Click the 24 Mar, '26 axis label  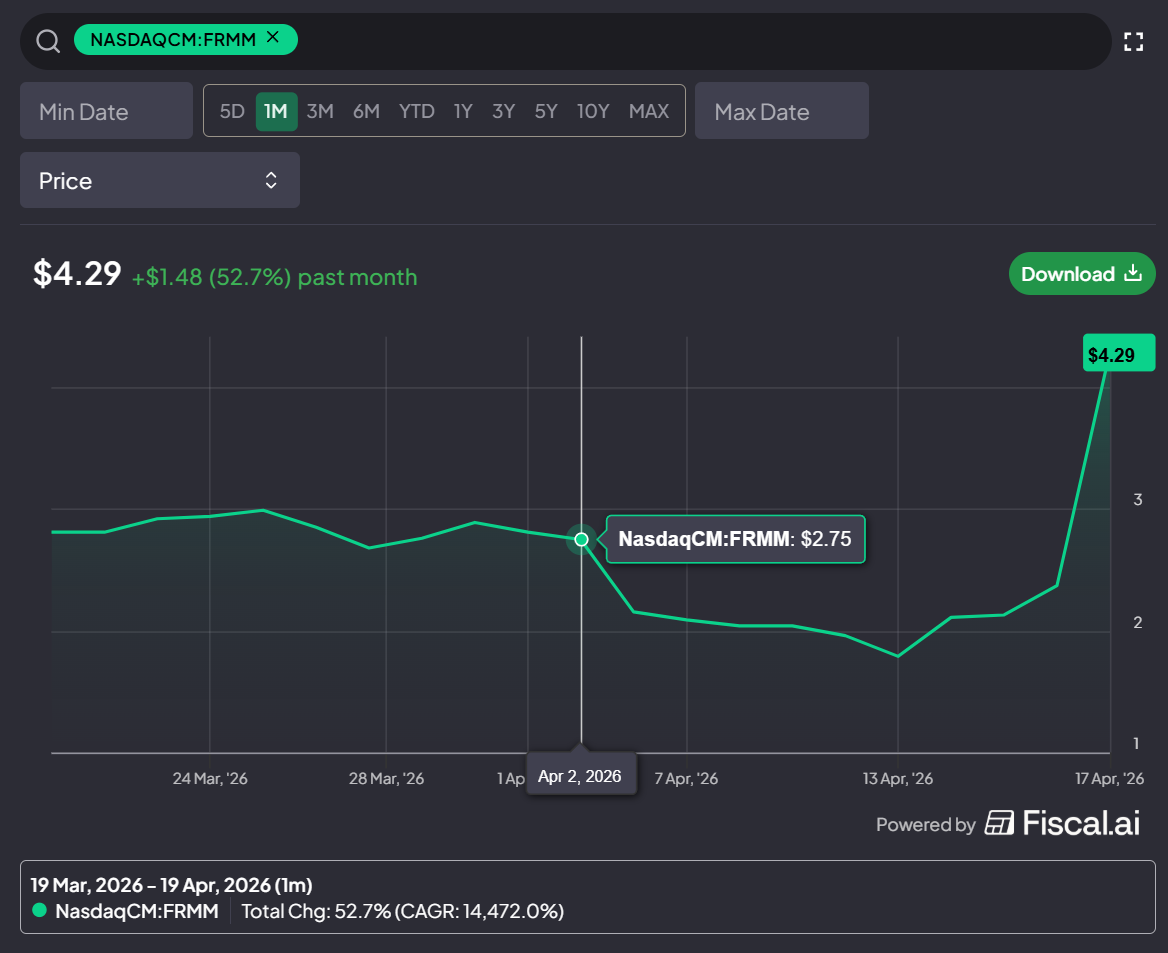[210, 779]
